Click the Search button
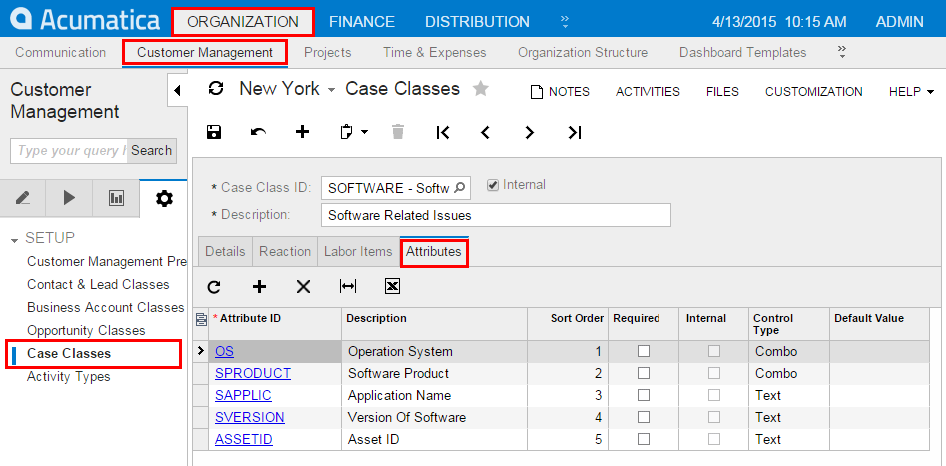Viewport: 946px width, 466px height. [152, 151]
